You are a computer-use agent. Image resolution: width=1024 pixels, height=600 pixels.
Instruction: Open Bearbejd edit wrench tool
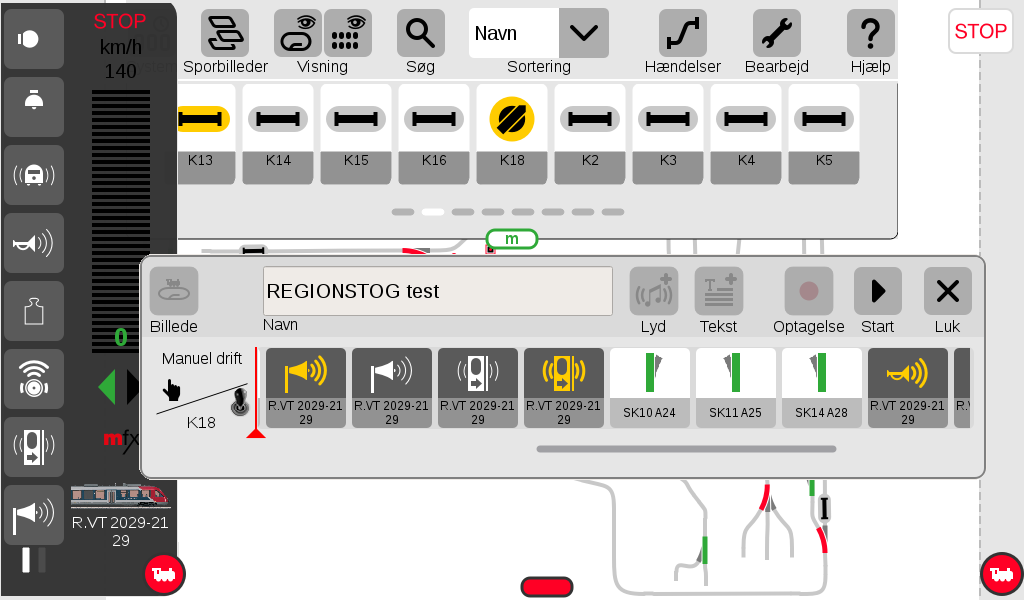point(776,33)
